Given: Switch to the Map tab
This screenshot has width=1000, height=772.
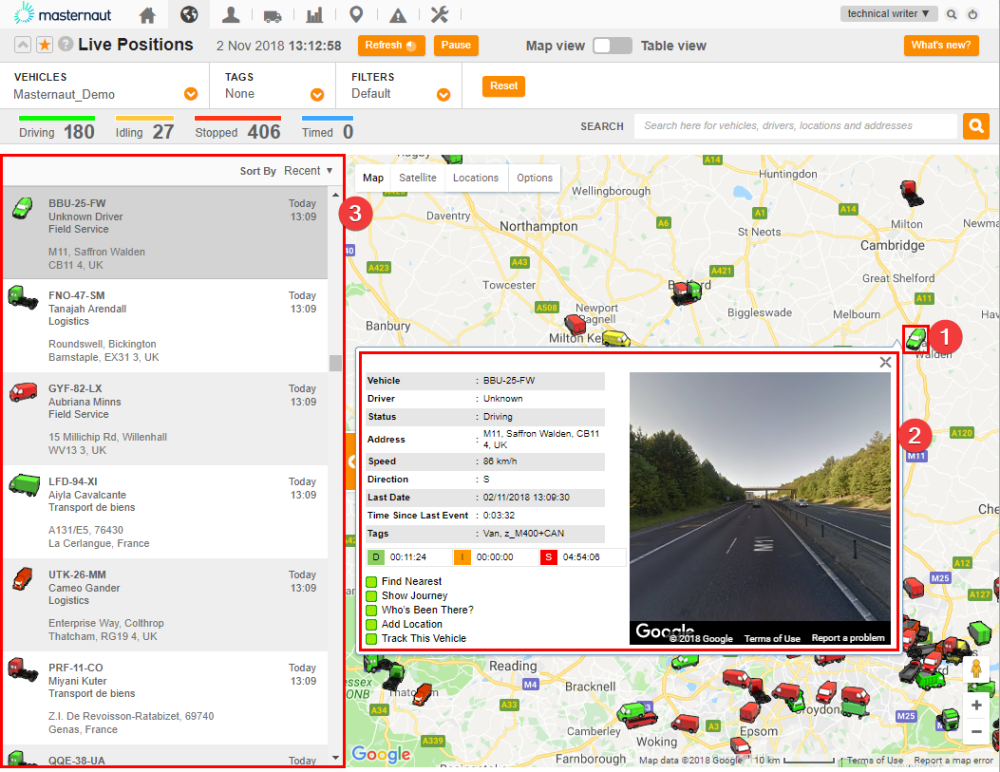Looking at the screenshot, I should pyautogui.click(x=373, y=178).
